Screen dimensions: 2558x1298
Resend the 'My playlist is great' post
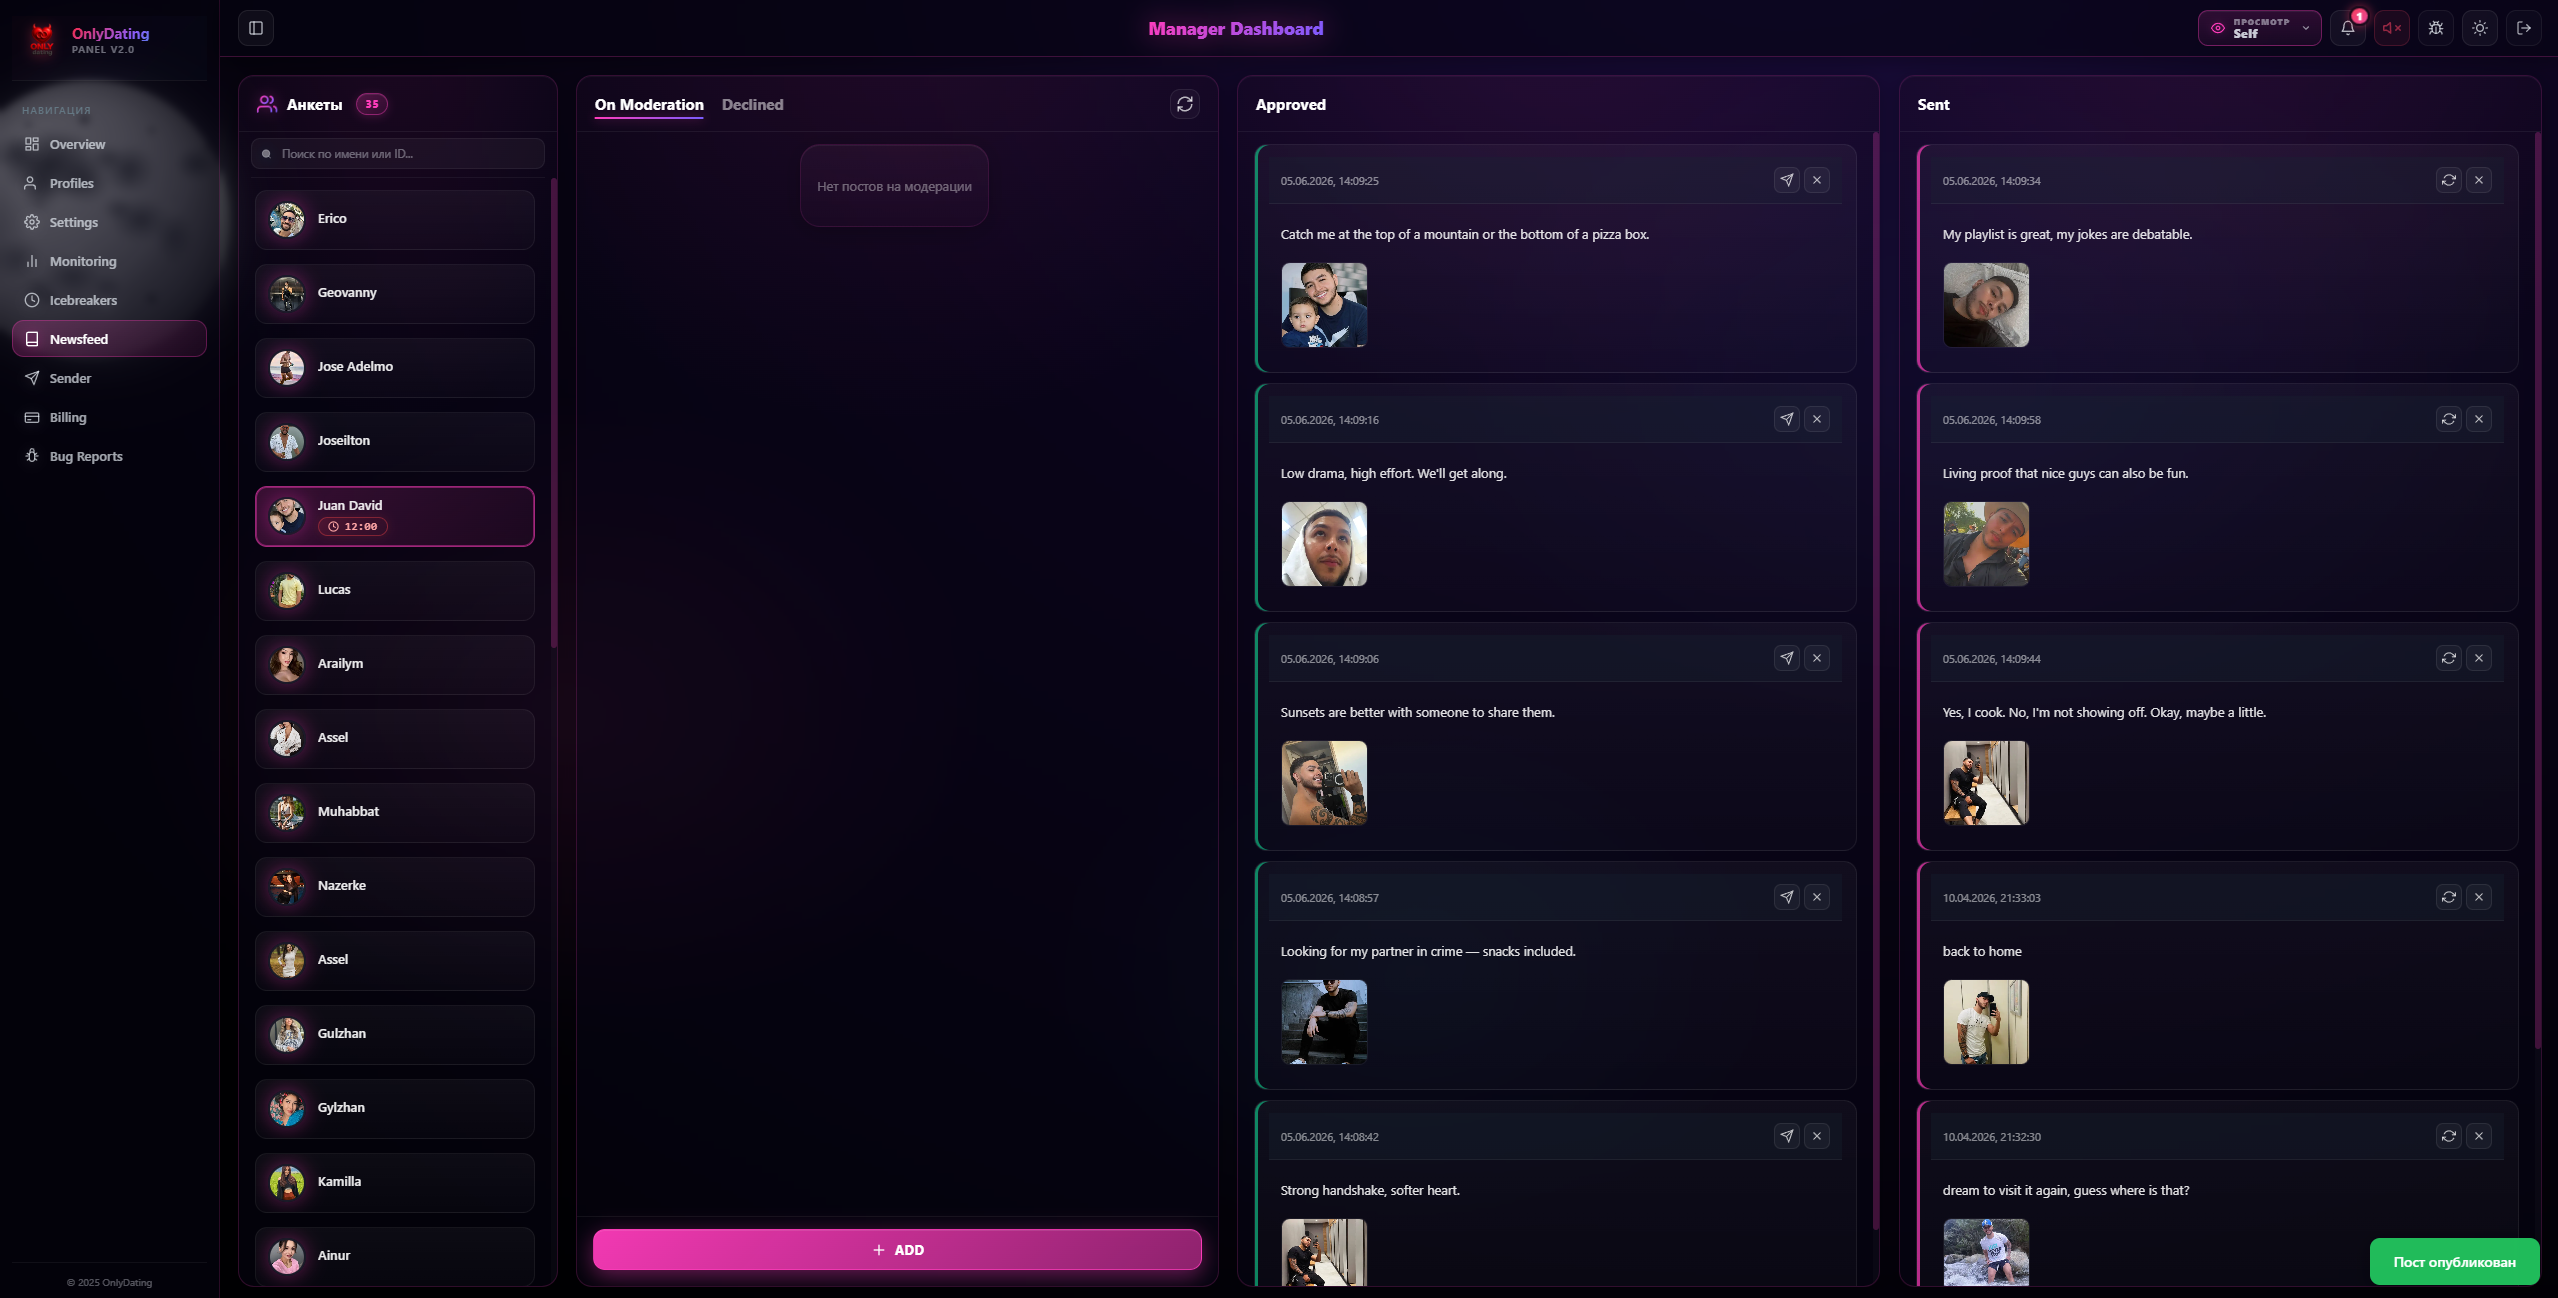(2448, 180)
